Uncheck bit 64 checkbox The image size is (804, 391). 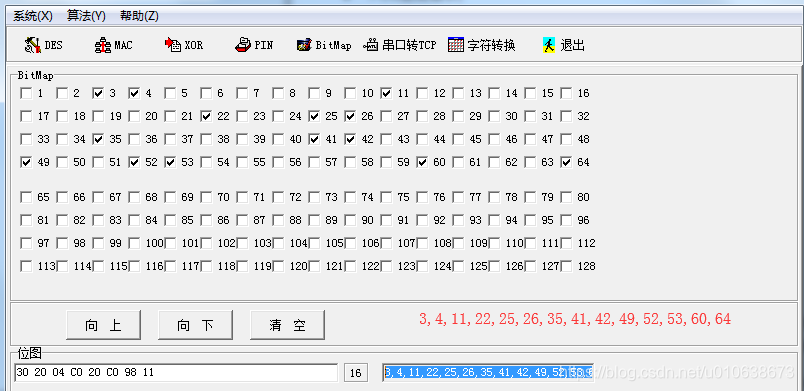coord(566,162)
